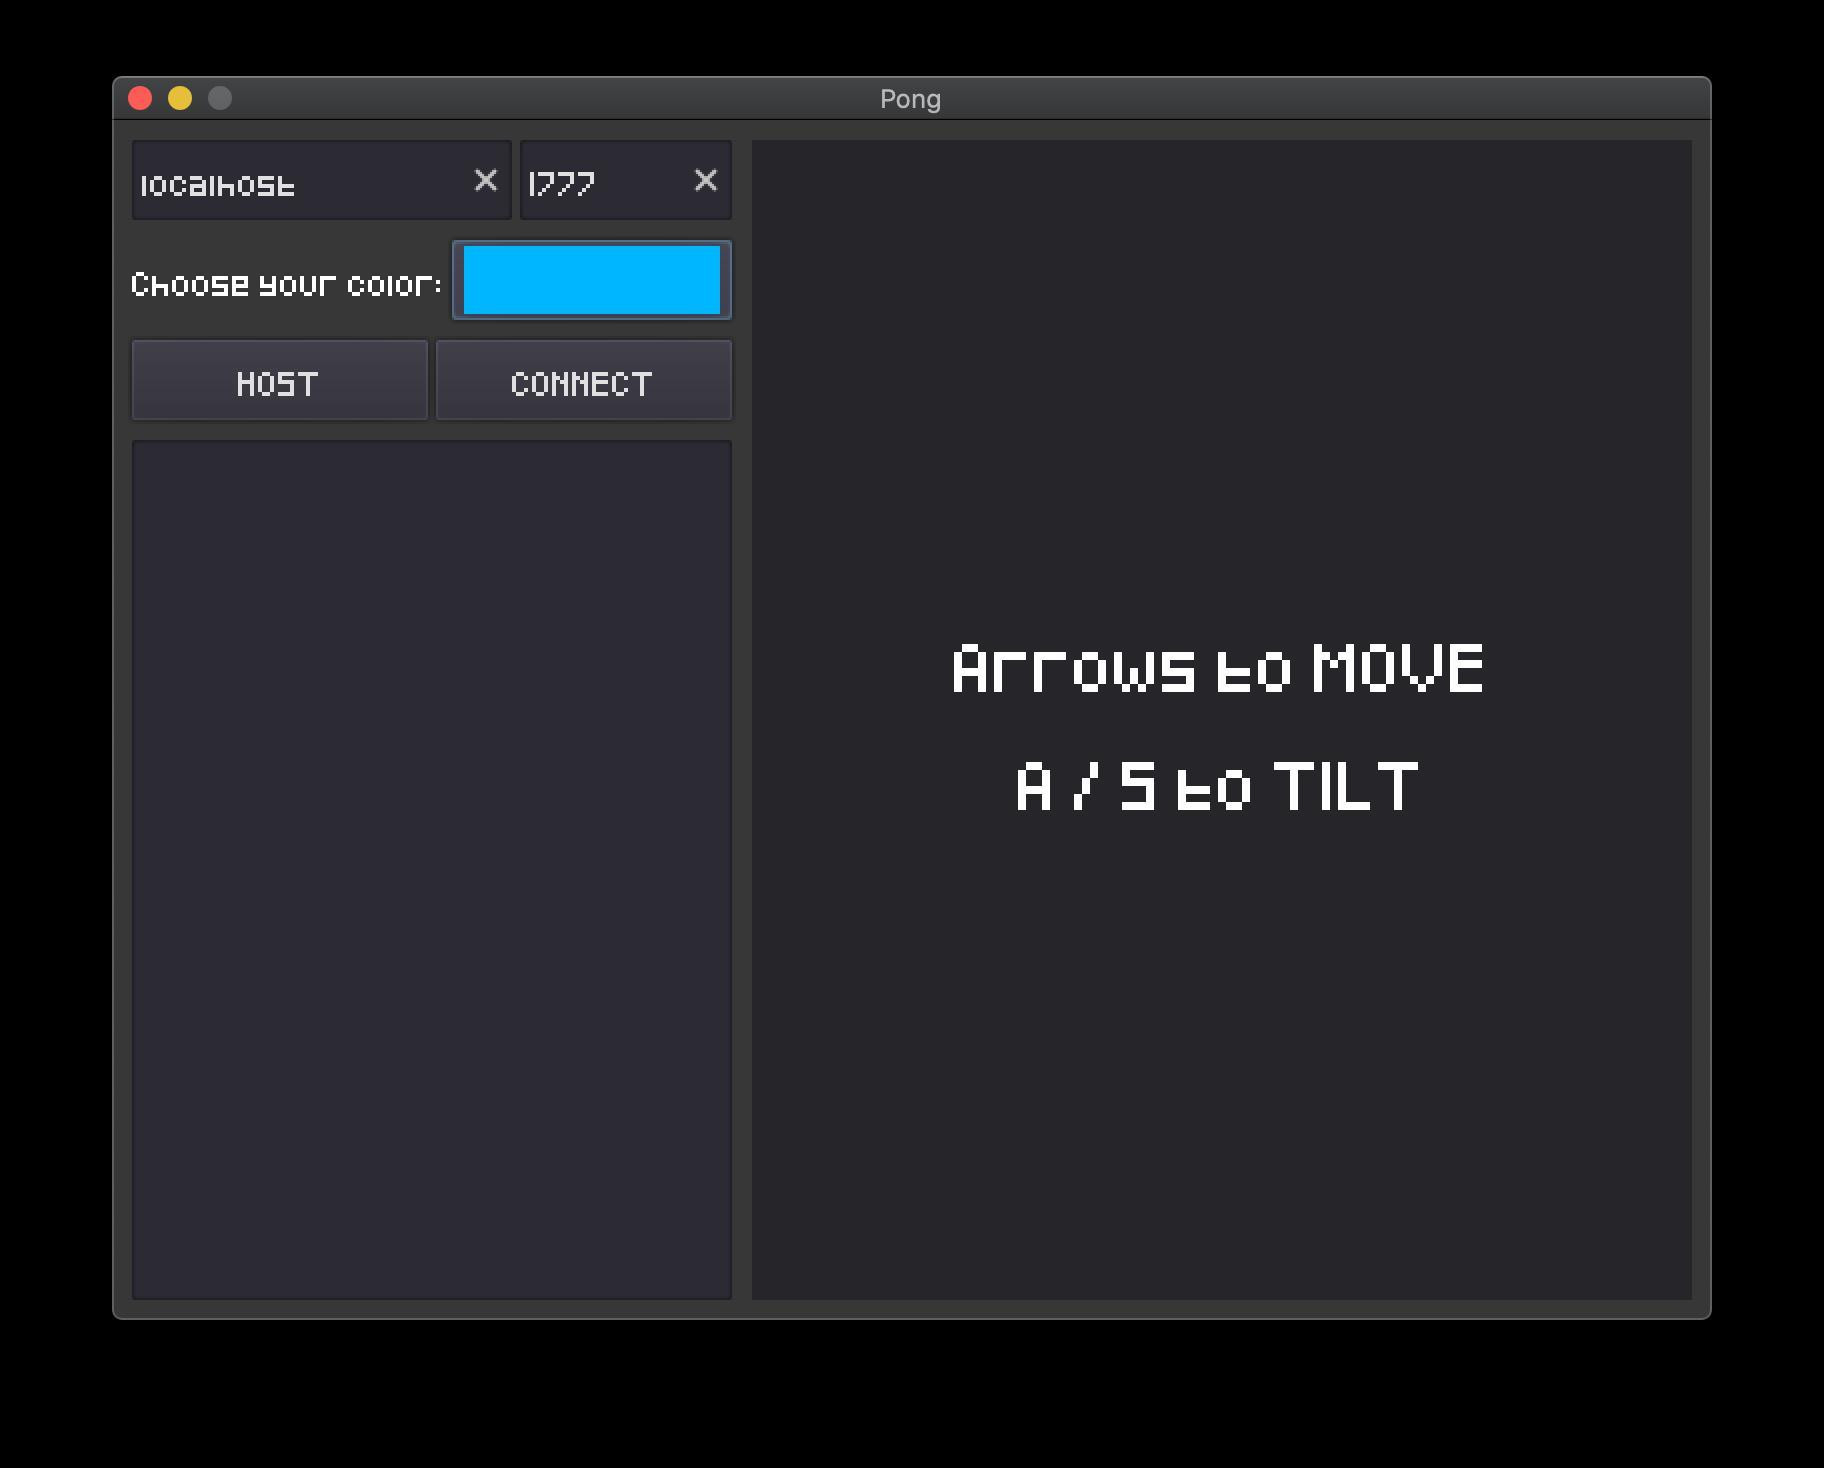The width and height of the screenshot is (1824, 1468).
Task: Click the Pong window title text
Action: (910, 99)
